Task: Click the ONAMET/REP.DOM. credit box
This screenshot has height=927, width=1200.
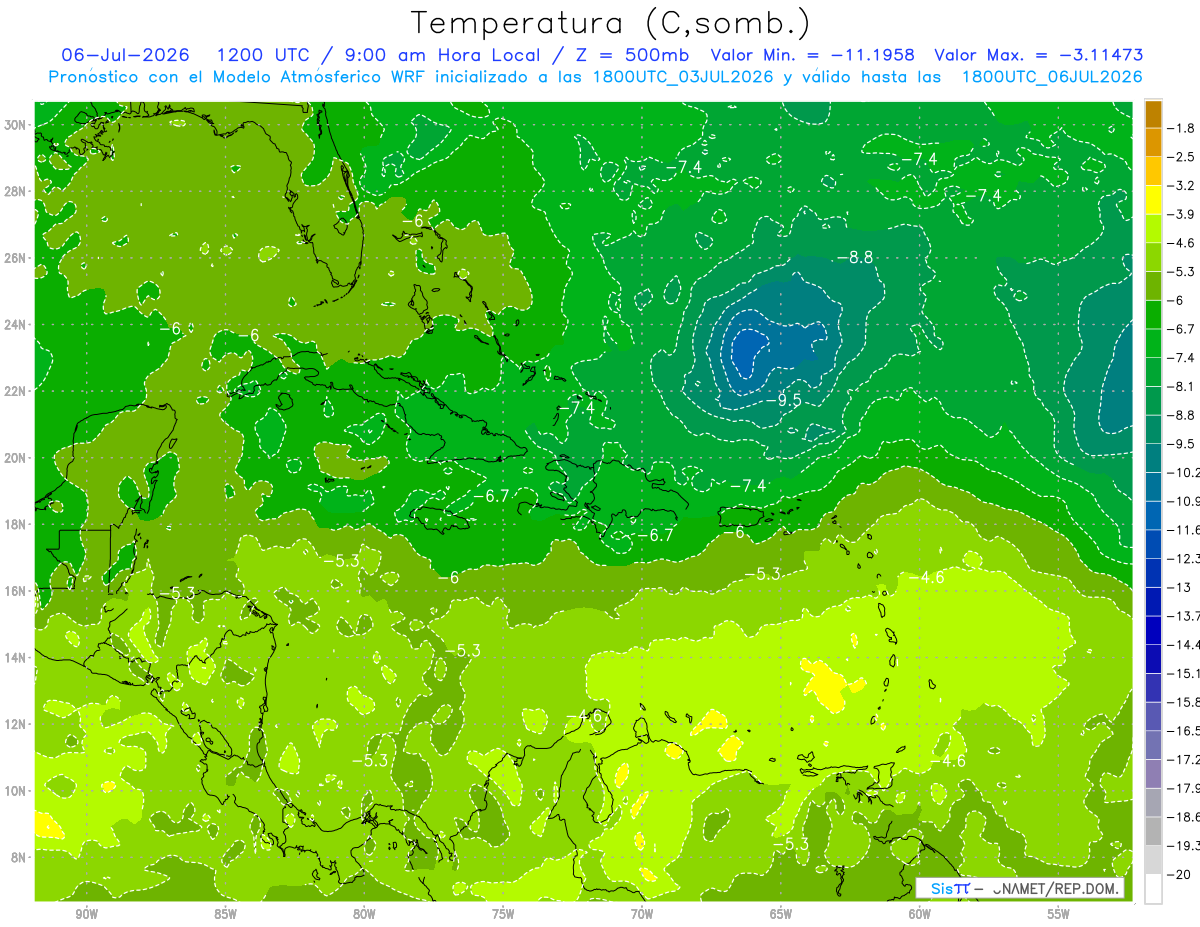Action: (x=1020, y=888)
